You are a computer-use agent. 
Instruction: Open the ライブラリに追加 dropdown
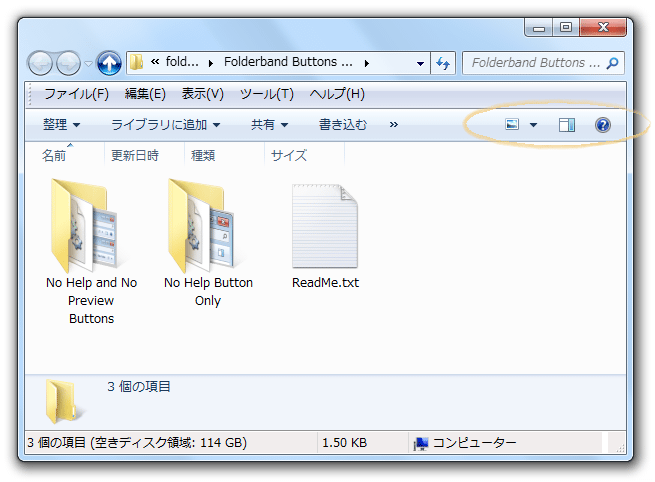tap(165, 125)
